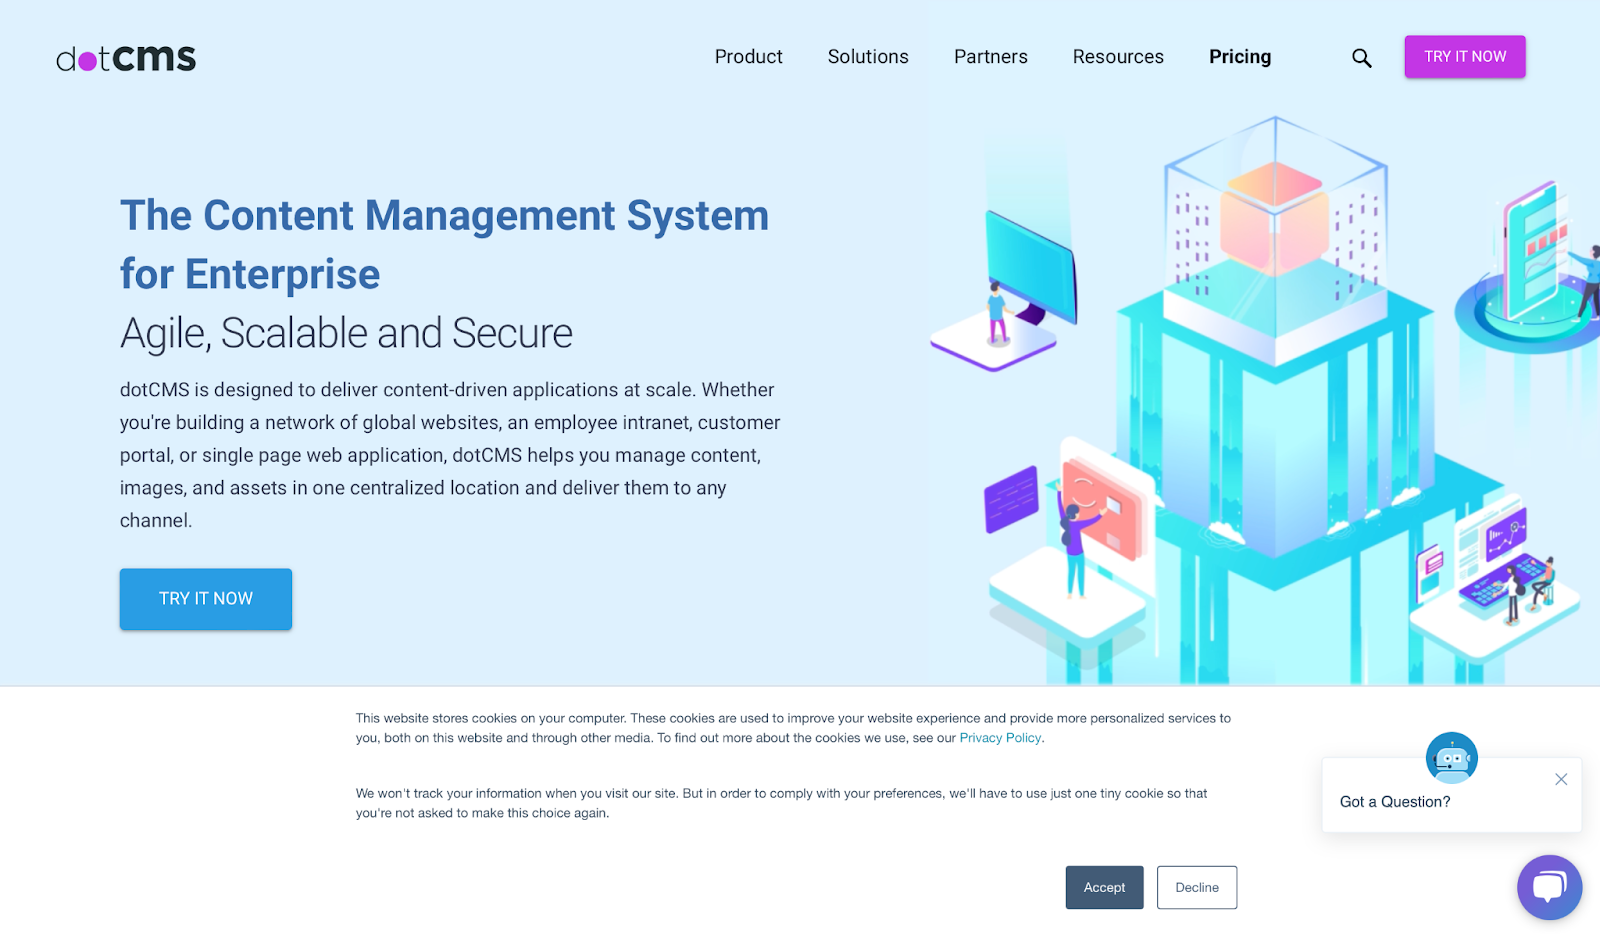Open the Product dropdown menu
Viewport: 1600px width, 938px height.
point(748,57)
